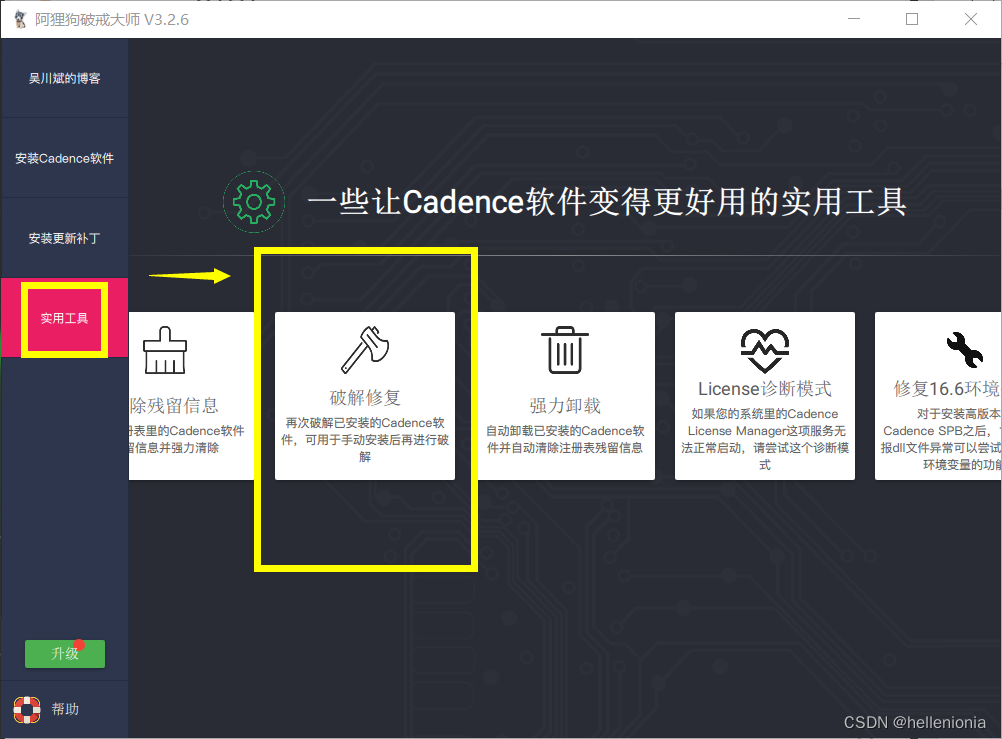Visit 吴川斌的博客 from the sidebar
1002x739 pixels.
point(64,78)
